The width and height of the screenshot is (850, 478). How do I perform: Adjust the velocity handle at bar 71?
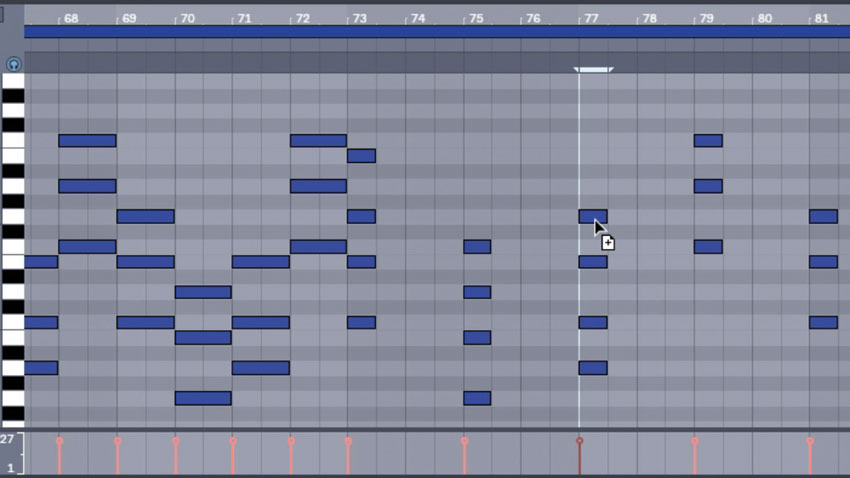pos(233,441)
